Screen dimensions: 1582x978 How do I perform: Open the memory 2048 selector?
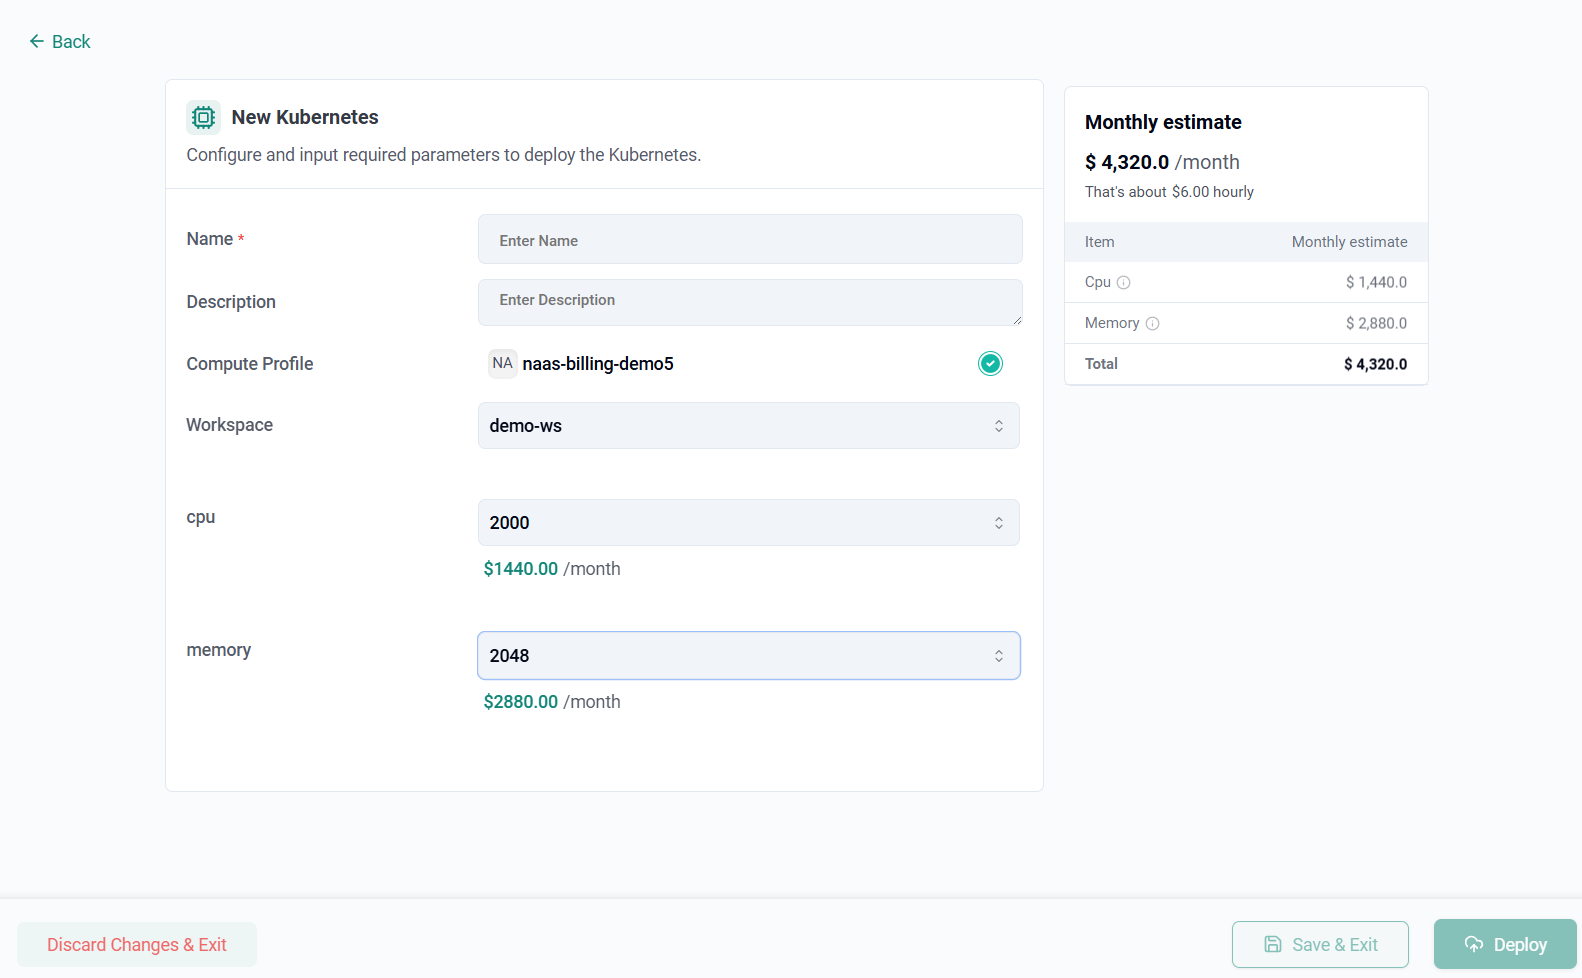click(x=749, y=656)
